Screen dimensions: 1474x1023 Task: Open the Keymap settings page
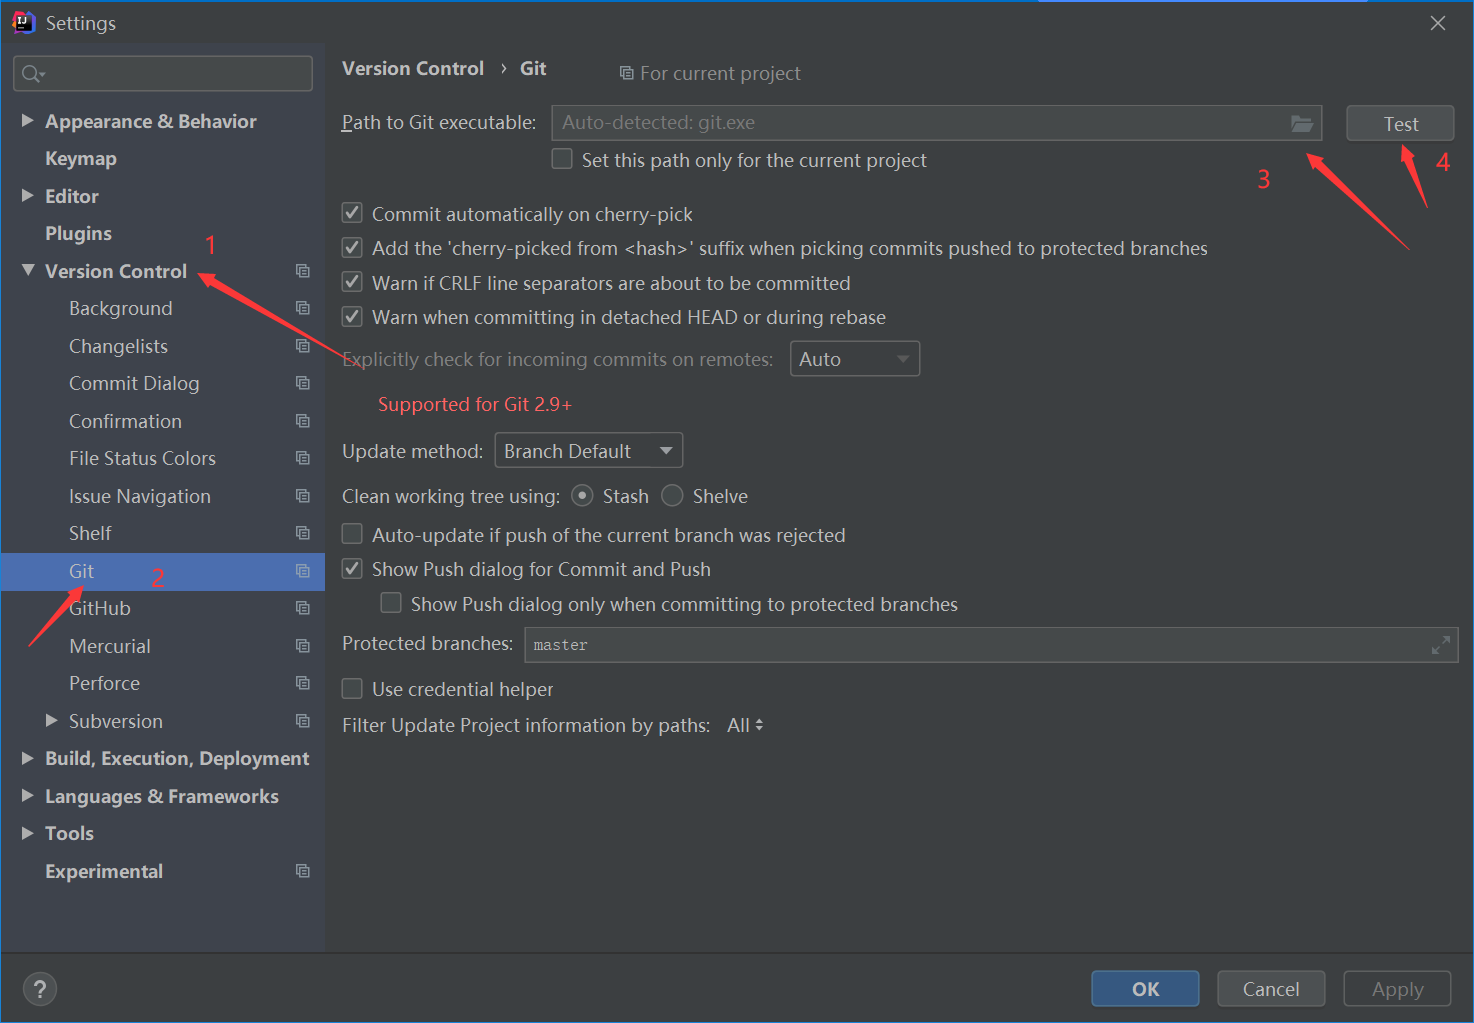coord(81,159)
